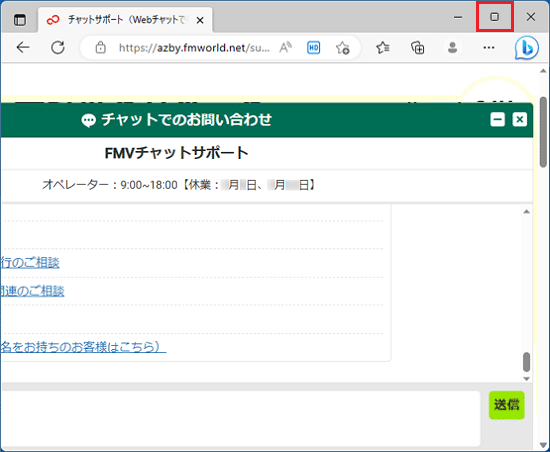Open the 行のご相談 link

point(30,262)
